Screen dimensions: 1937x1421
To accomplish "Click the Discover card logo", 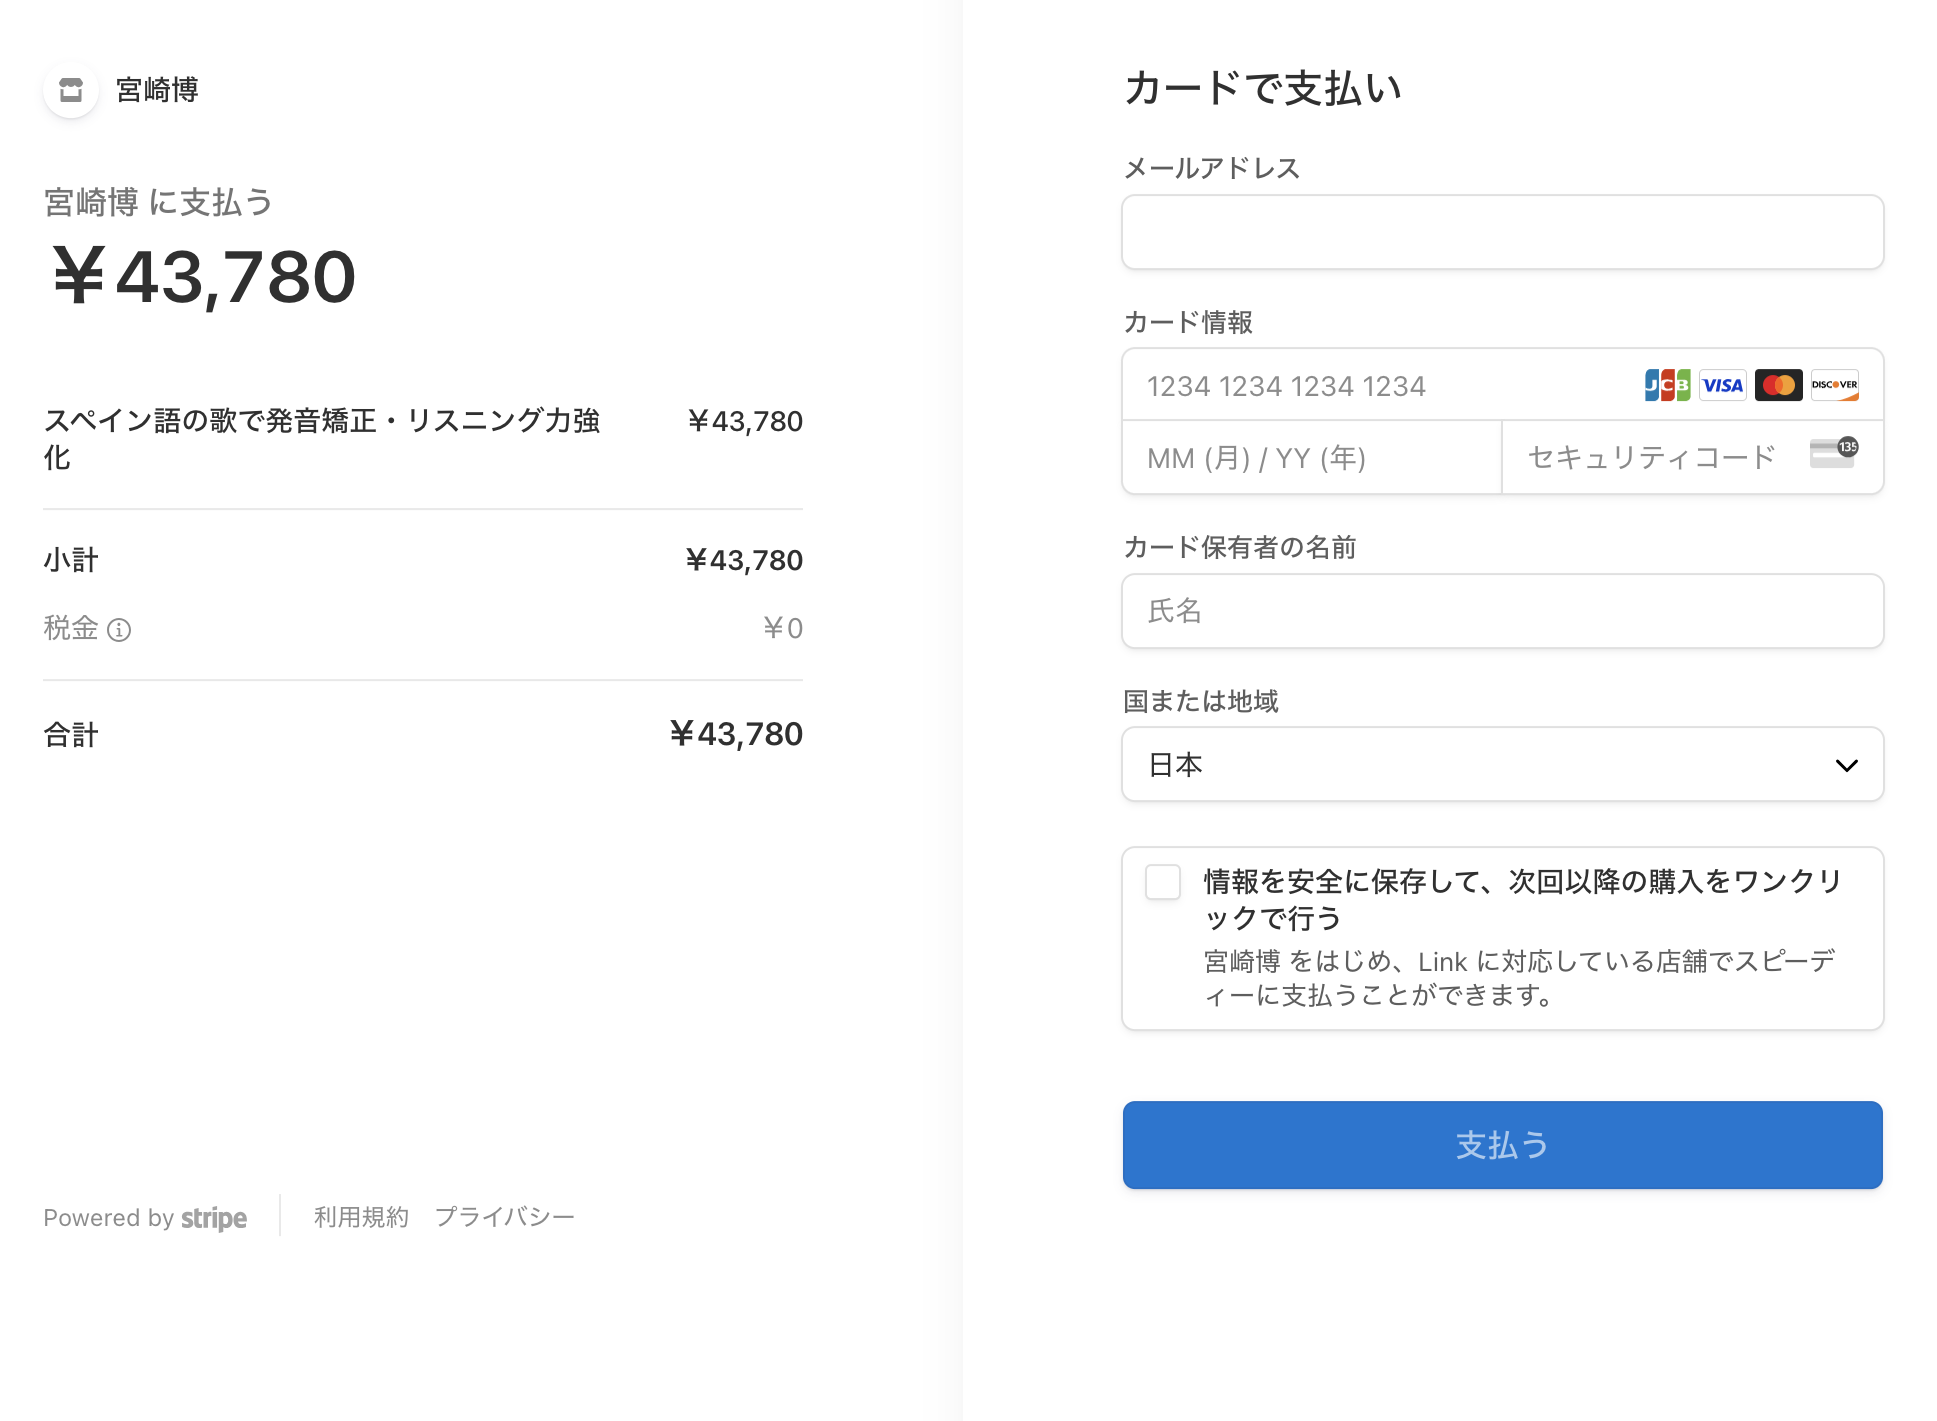I will tap(1835, 385).
